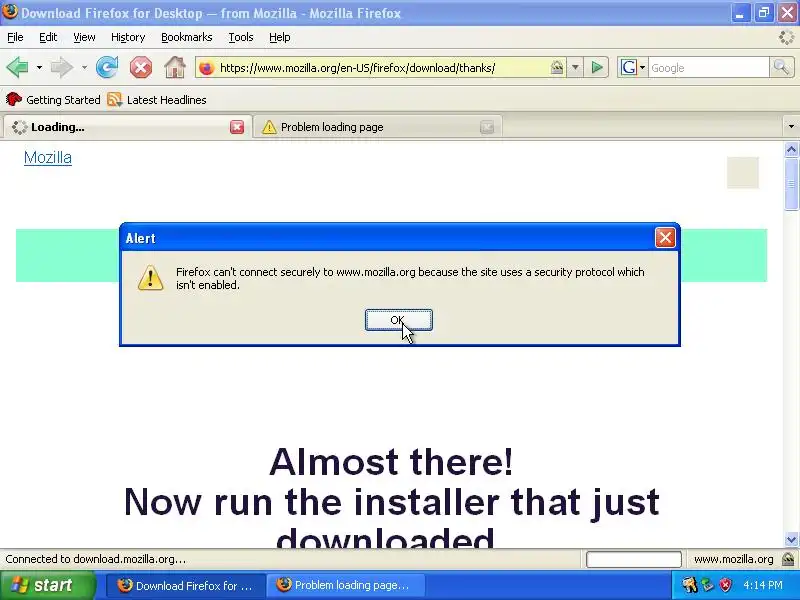Open the File menu

[15, 37]
